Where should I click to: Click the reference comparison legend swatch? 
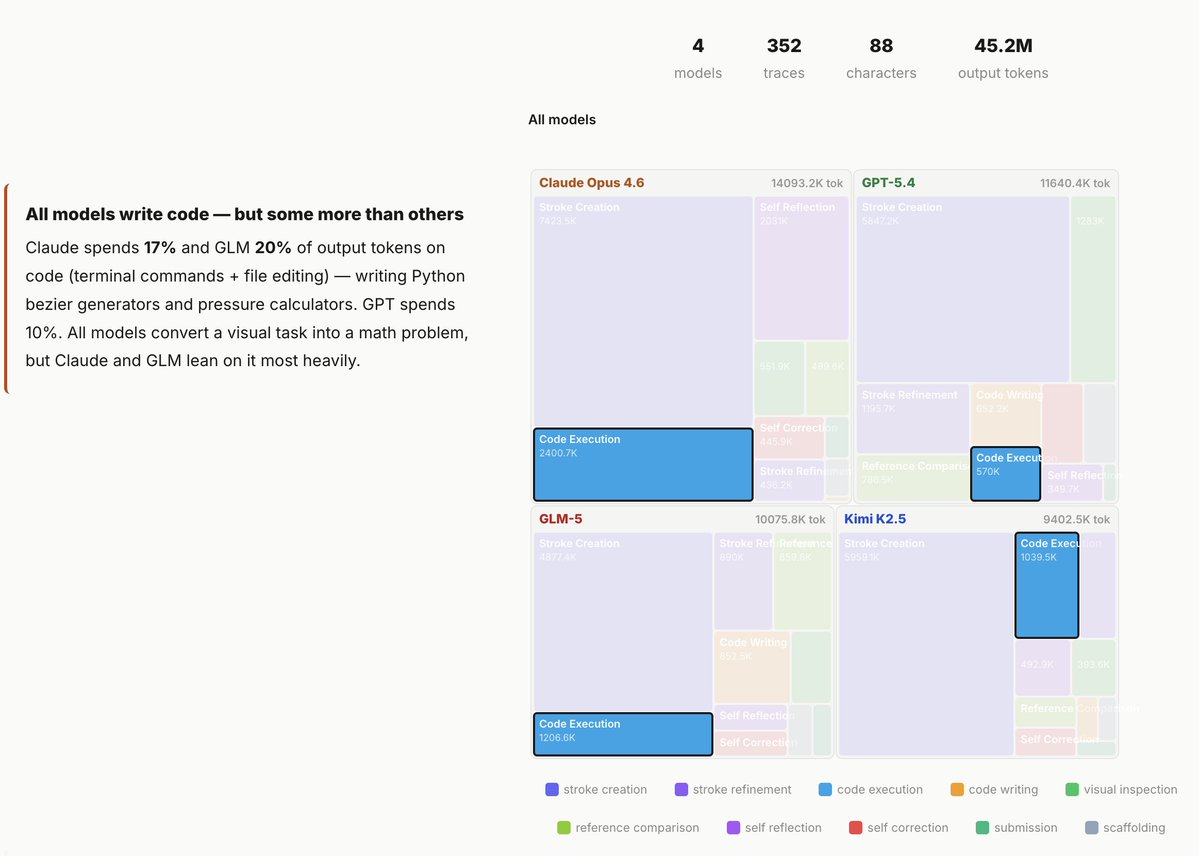564,828
